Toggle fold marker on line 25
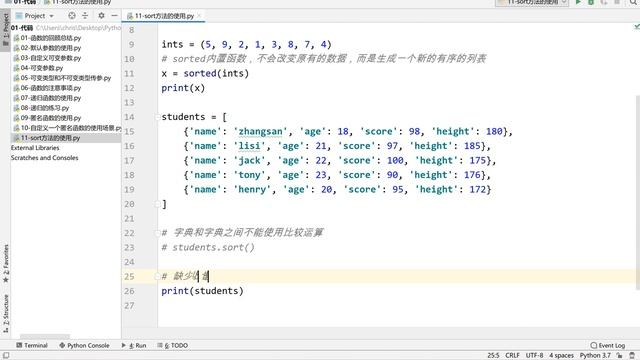This screenshot has height=360, width=640. point(158,277)
